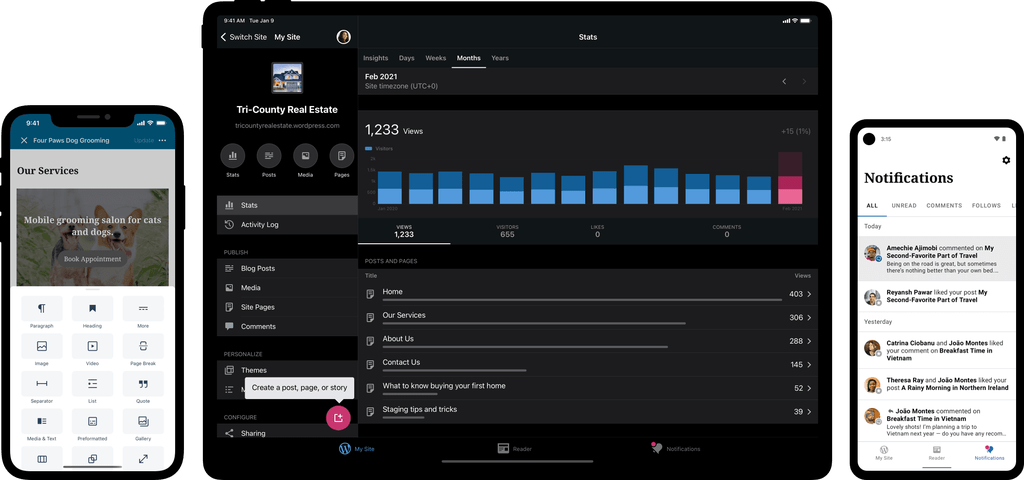Add a Separator block
Viewport: 1024px width, 480px height.
click(x=42, y=383)
